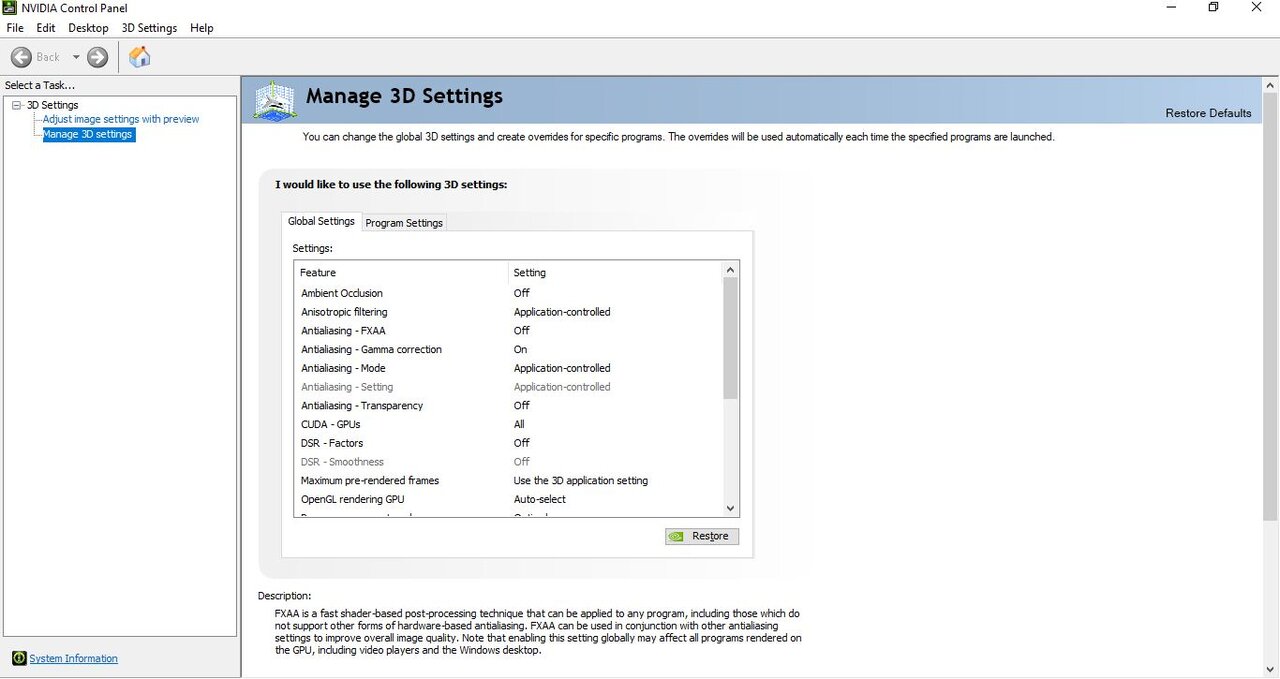Select Adjust image settings with preview
The image size is (1280, 679).
pyautogui.click(x=121, y=119)
